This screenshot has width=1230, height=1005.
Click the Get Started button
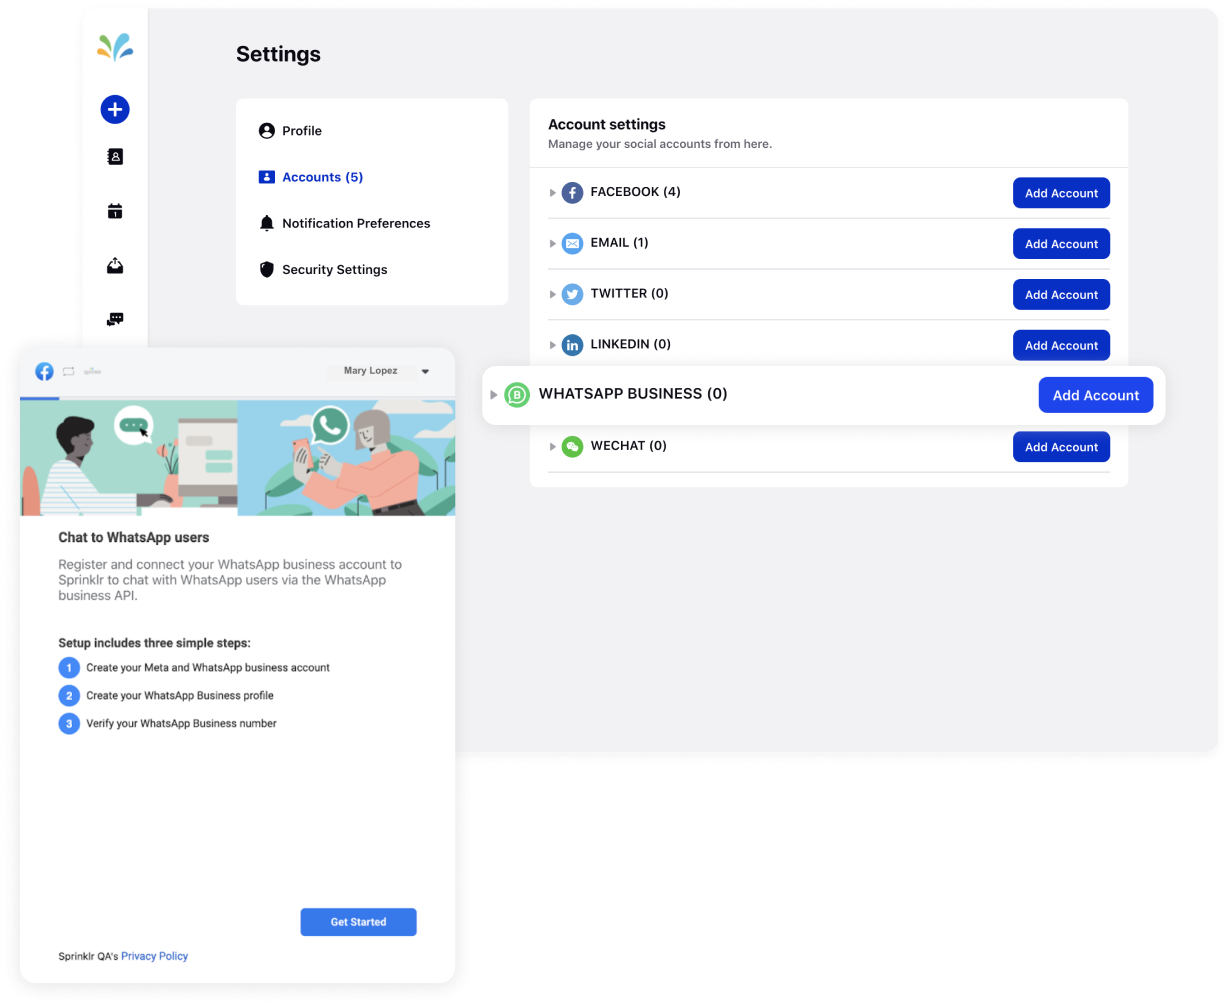pos(358,922)
